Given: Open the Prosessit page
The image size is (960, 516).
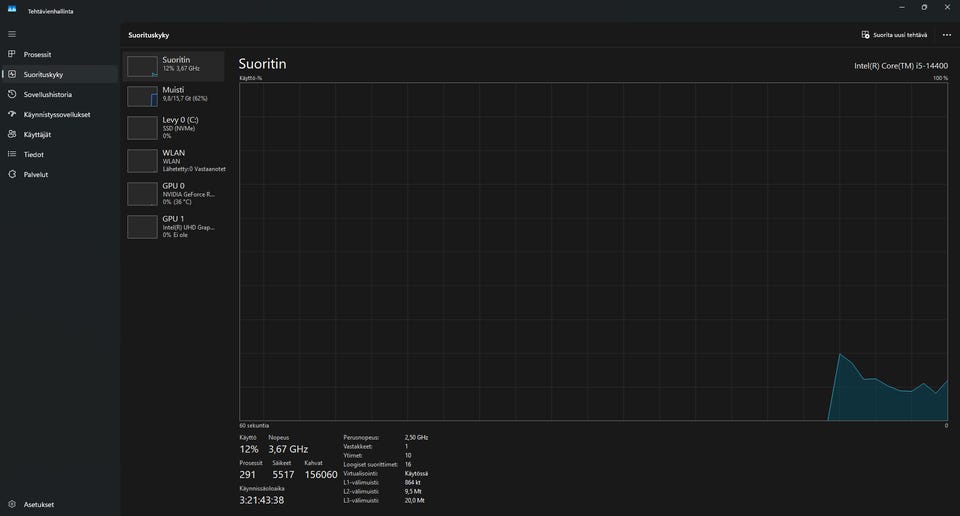Looking at the screenshot, I should pyautogui.click(x=59, y=54).
